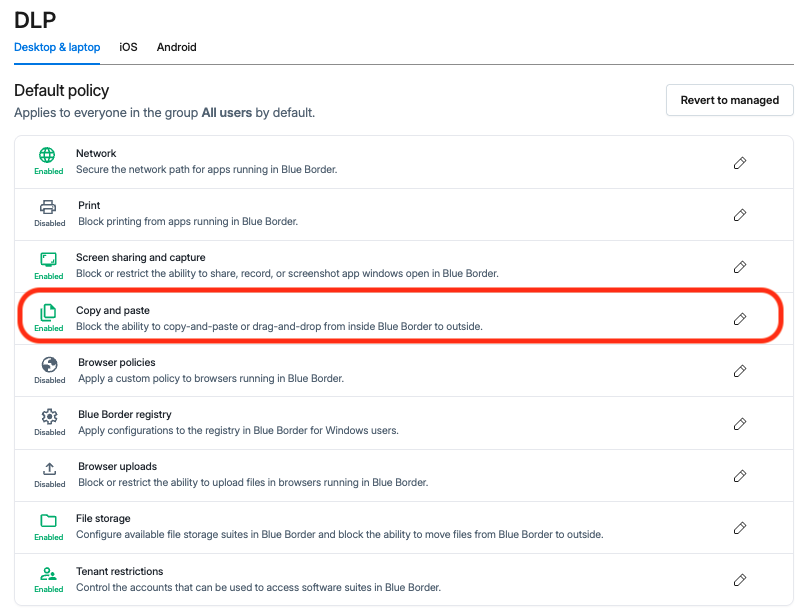The image size is (804, 614).
Task: Click the DLP page title
Action: point(35,20)
